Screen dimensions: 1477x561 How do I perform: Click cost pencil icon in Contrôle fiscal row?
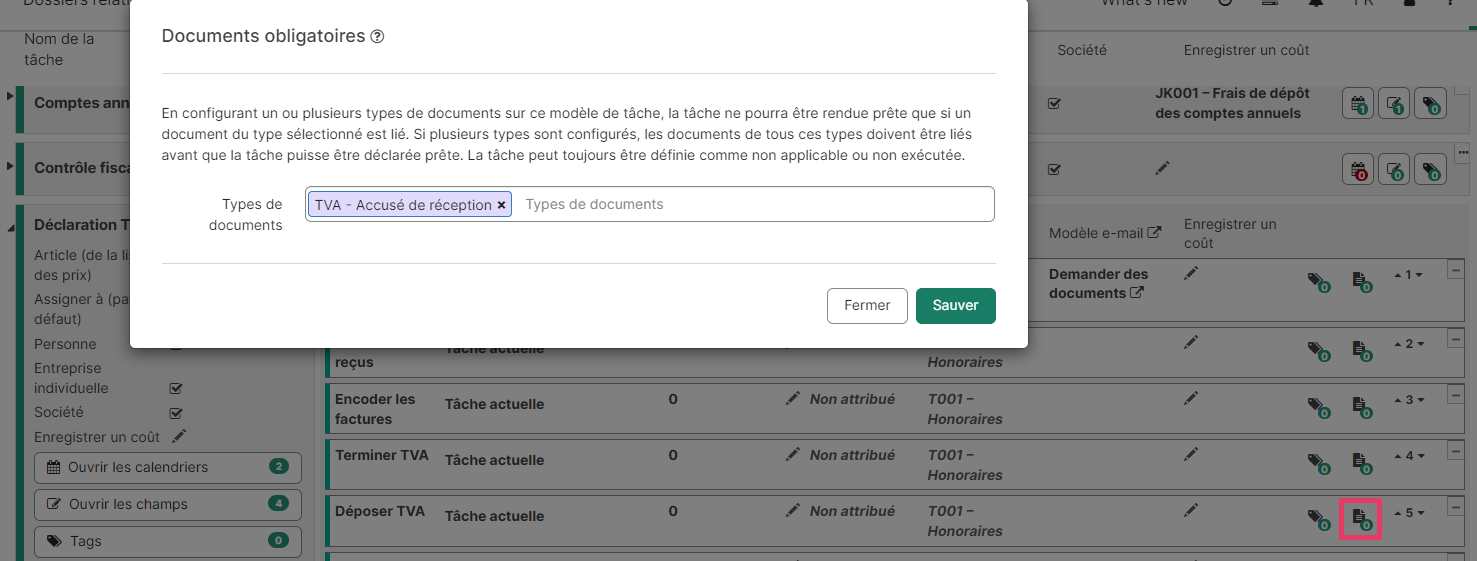point(1162,168)
